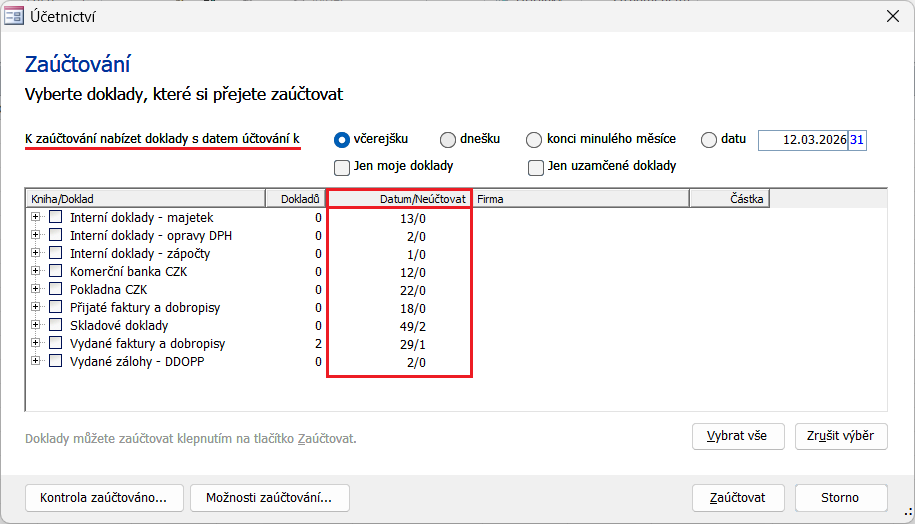Click the 'Zrušit výběr' button
This screenshot has height=524, width=915.
tap(841, 436)
